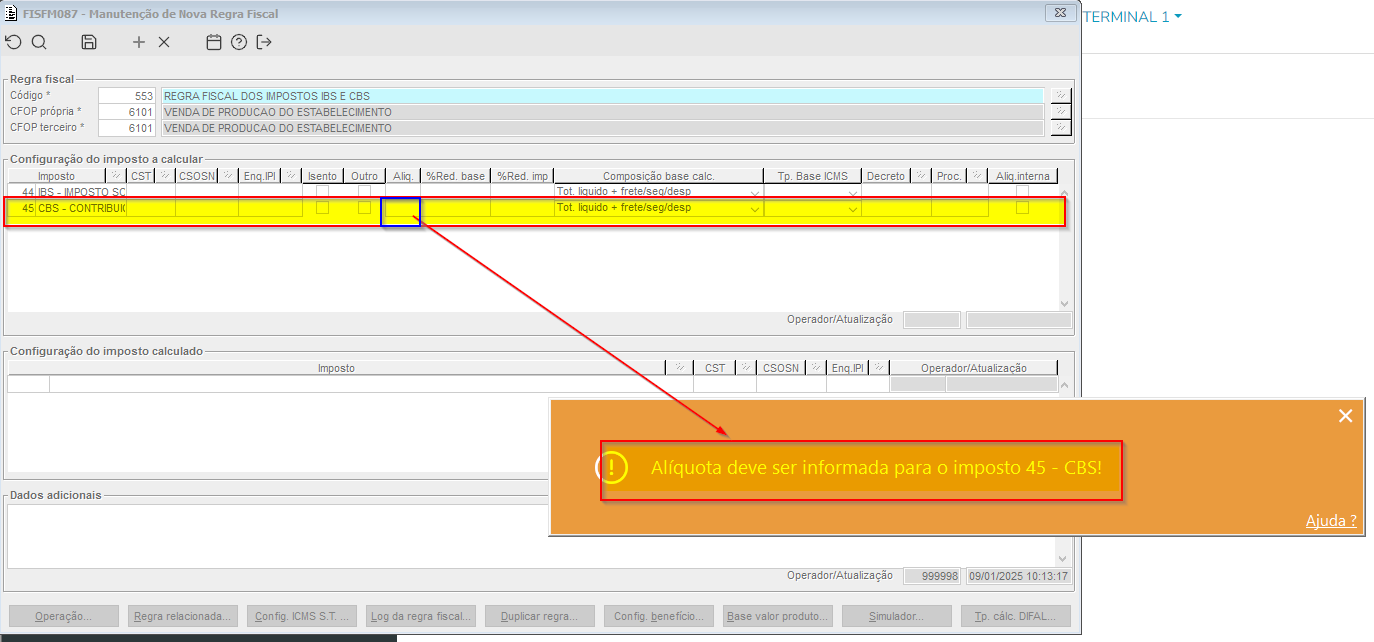The width and height of the screenshot is (1374, 642).
Task: Open lookup icon next to Imposto column header
Action: coord(115,176)
